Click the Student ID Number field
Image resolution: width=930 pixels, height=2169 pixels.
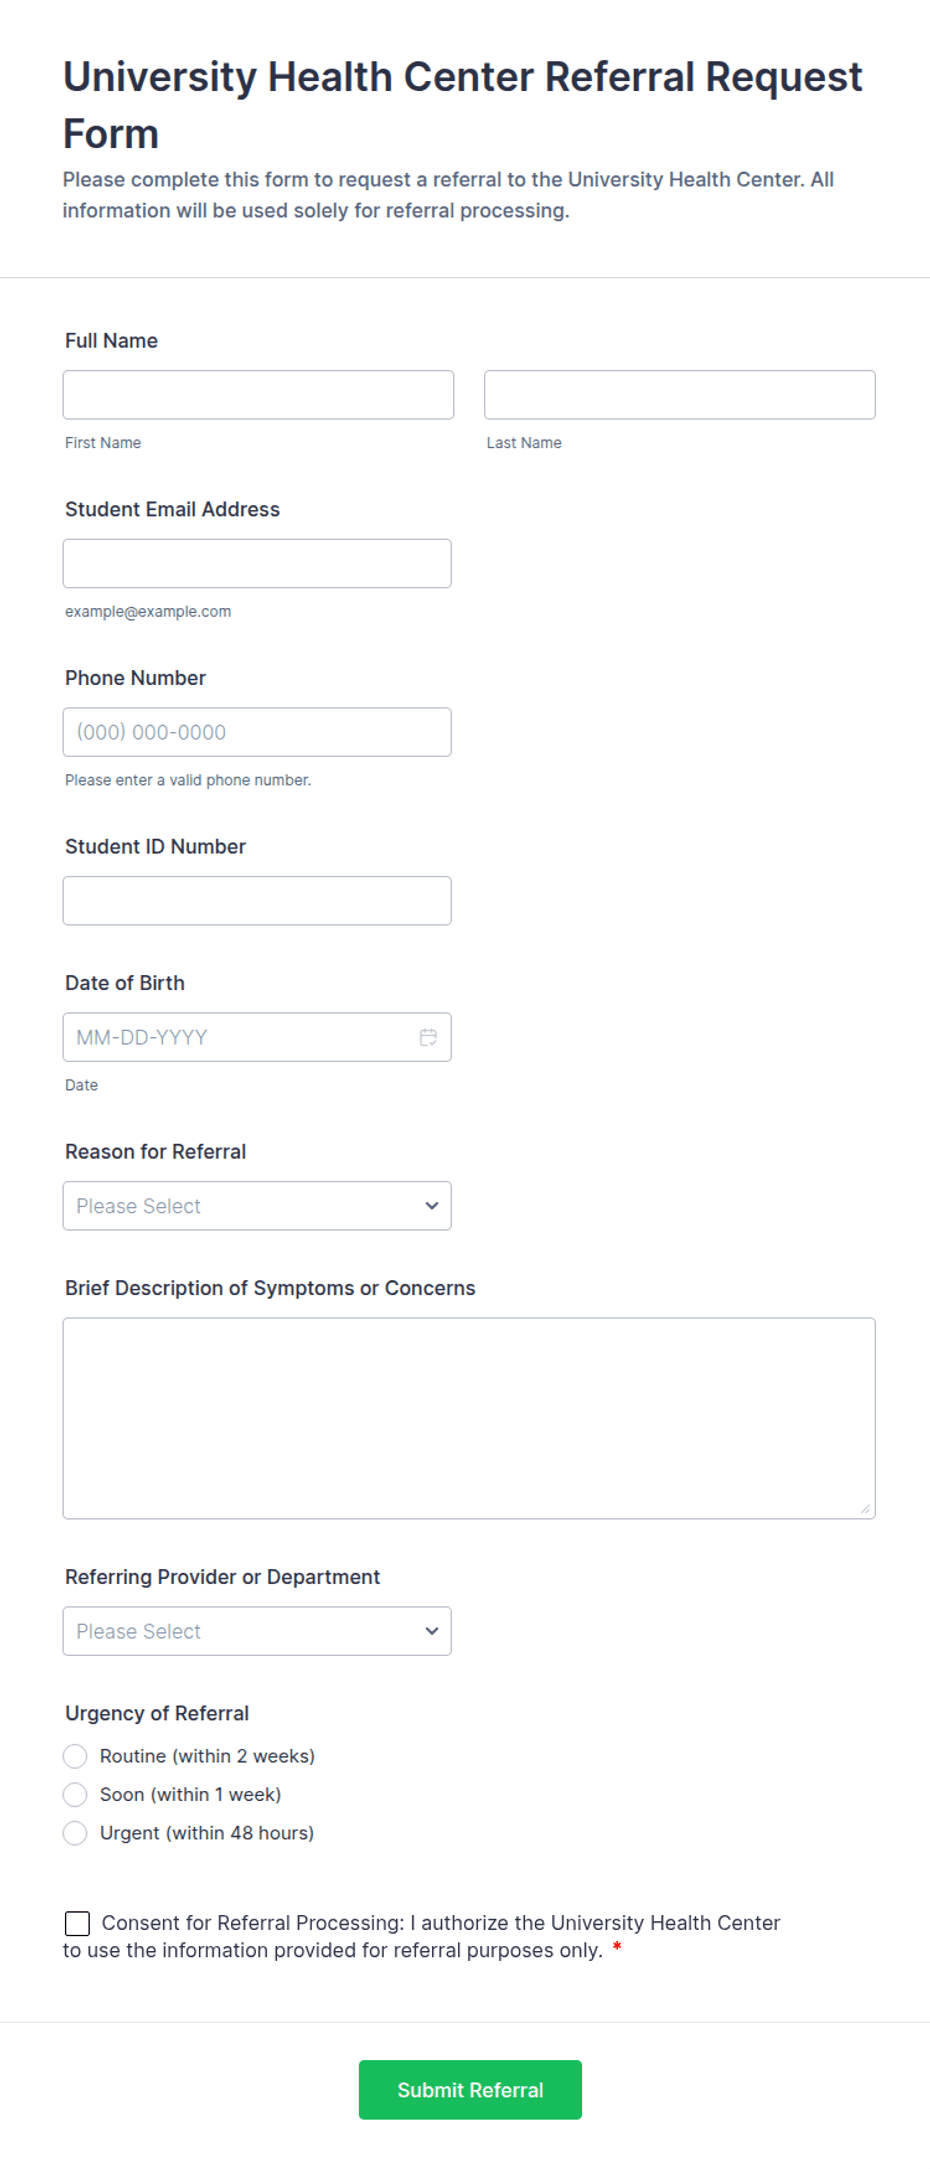[257, 901]
